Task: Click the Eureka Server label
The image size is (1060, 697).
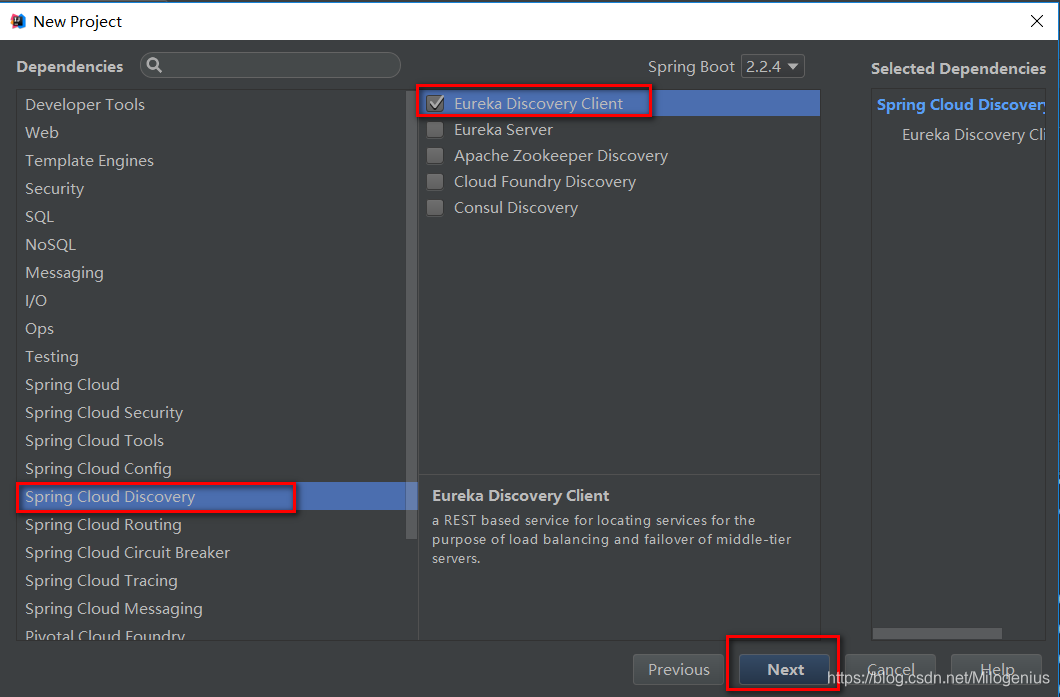Action: (503, 130)
